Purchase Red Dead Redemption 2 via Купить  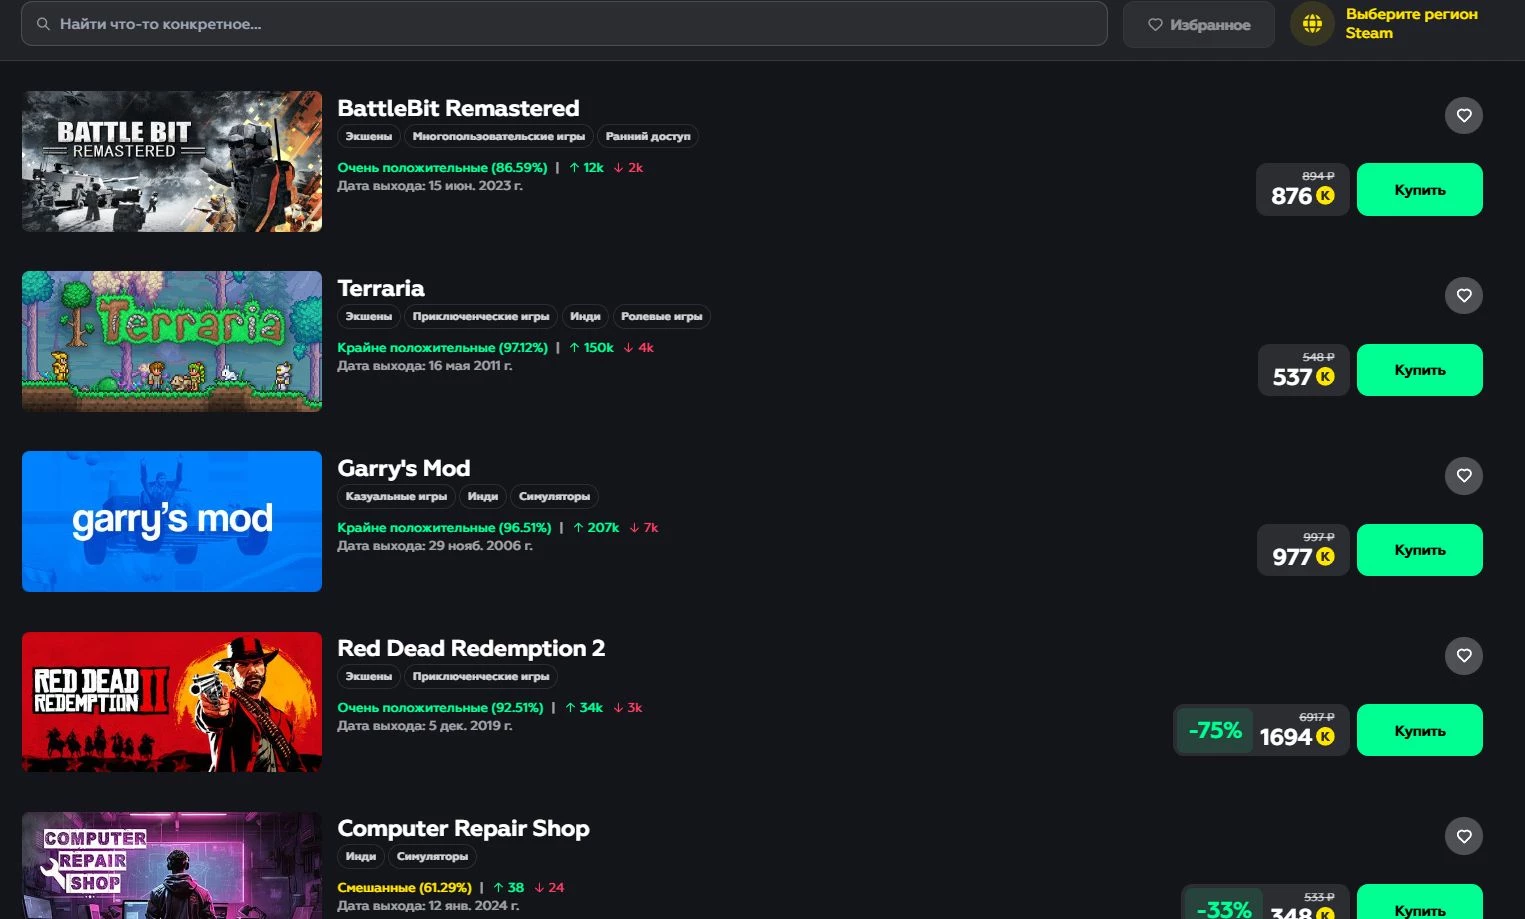[1419, 730]
